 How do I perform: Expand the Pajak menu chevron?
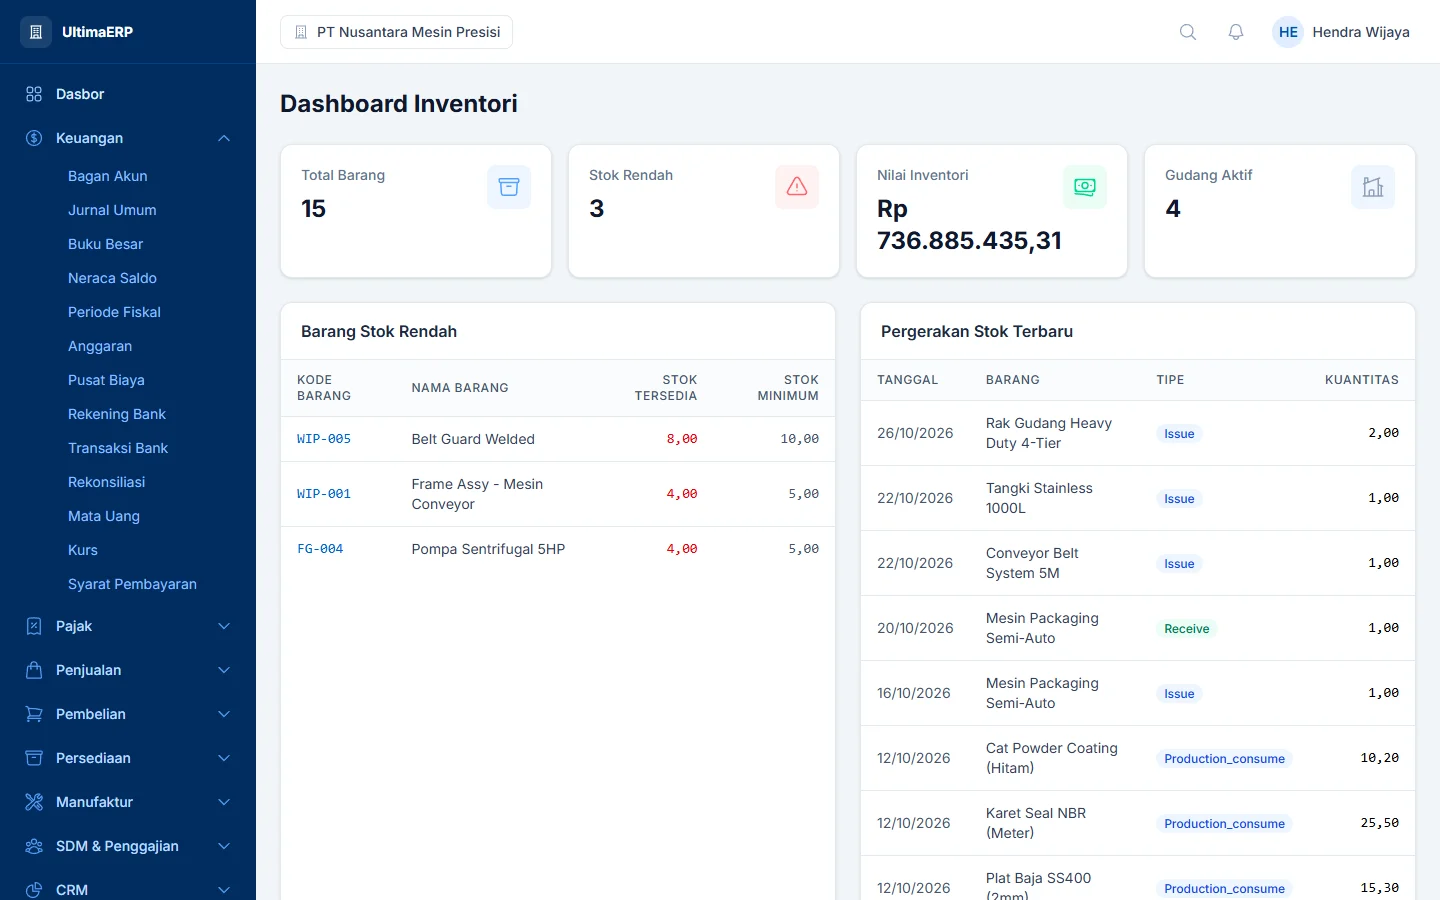click(x=224, y=626)
